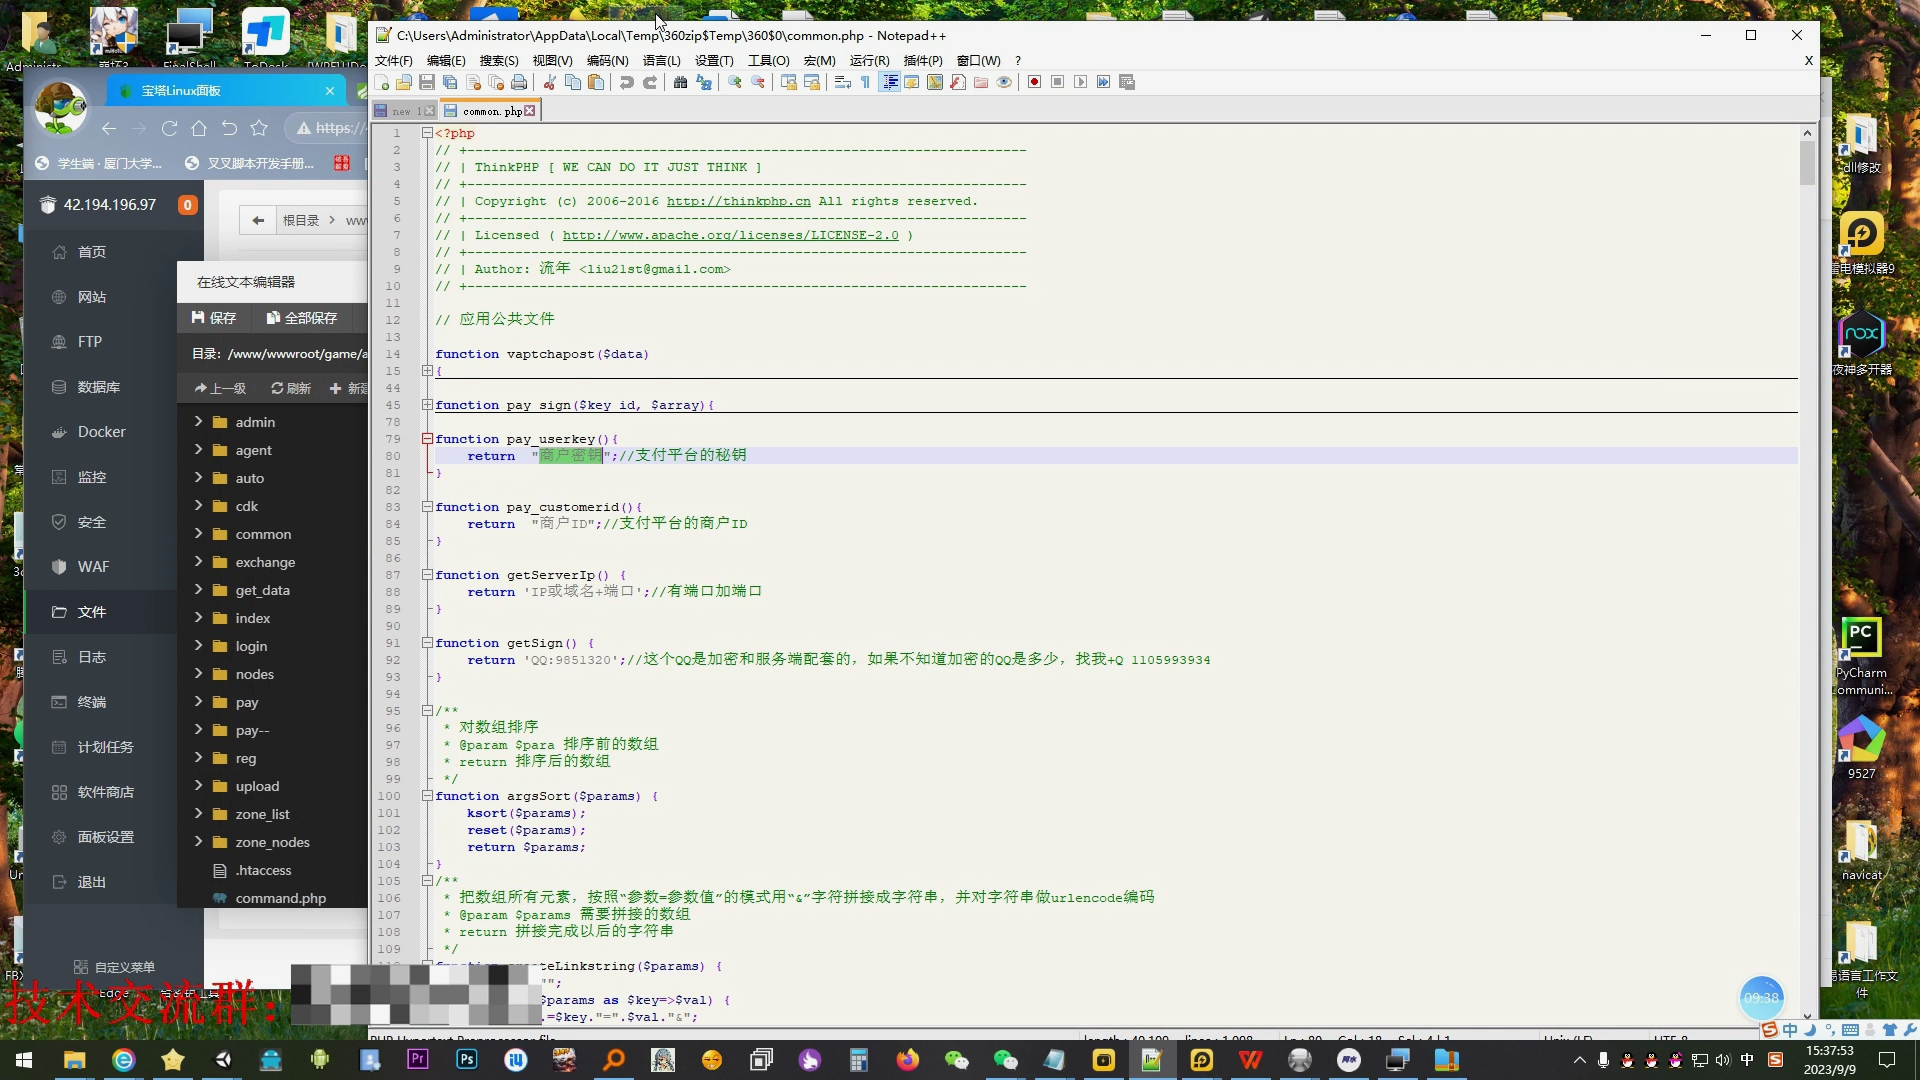Open the thinkphp.cn link in comment
This screenshot has width=1920, height=1080.
[738, 201]
